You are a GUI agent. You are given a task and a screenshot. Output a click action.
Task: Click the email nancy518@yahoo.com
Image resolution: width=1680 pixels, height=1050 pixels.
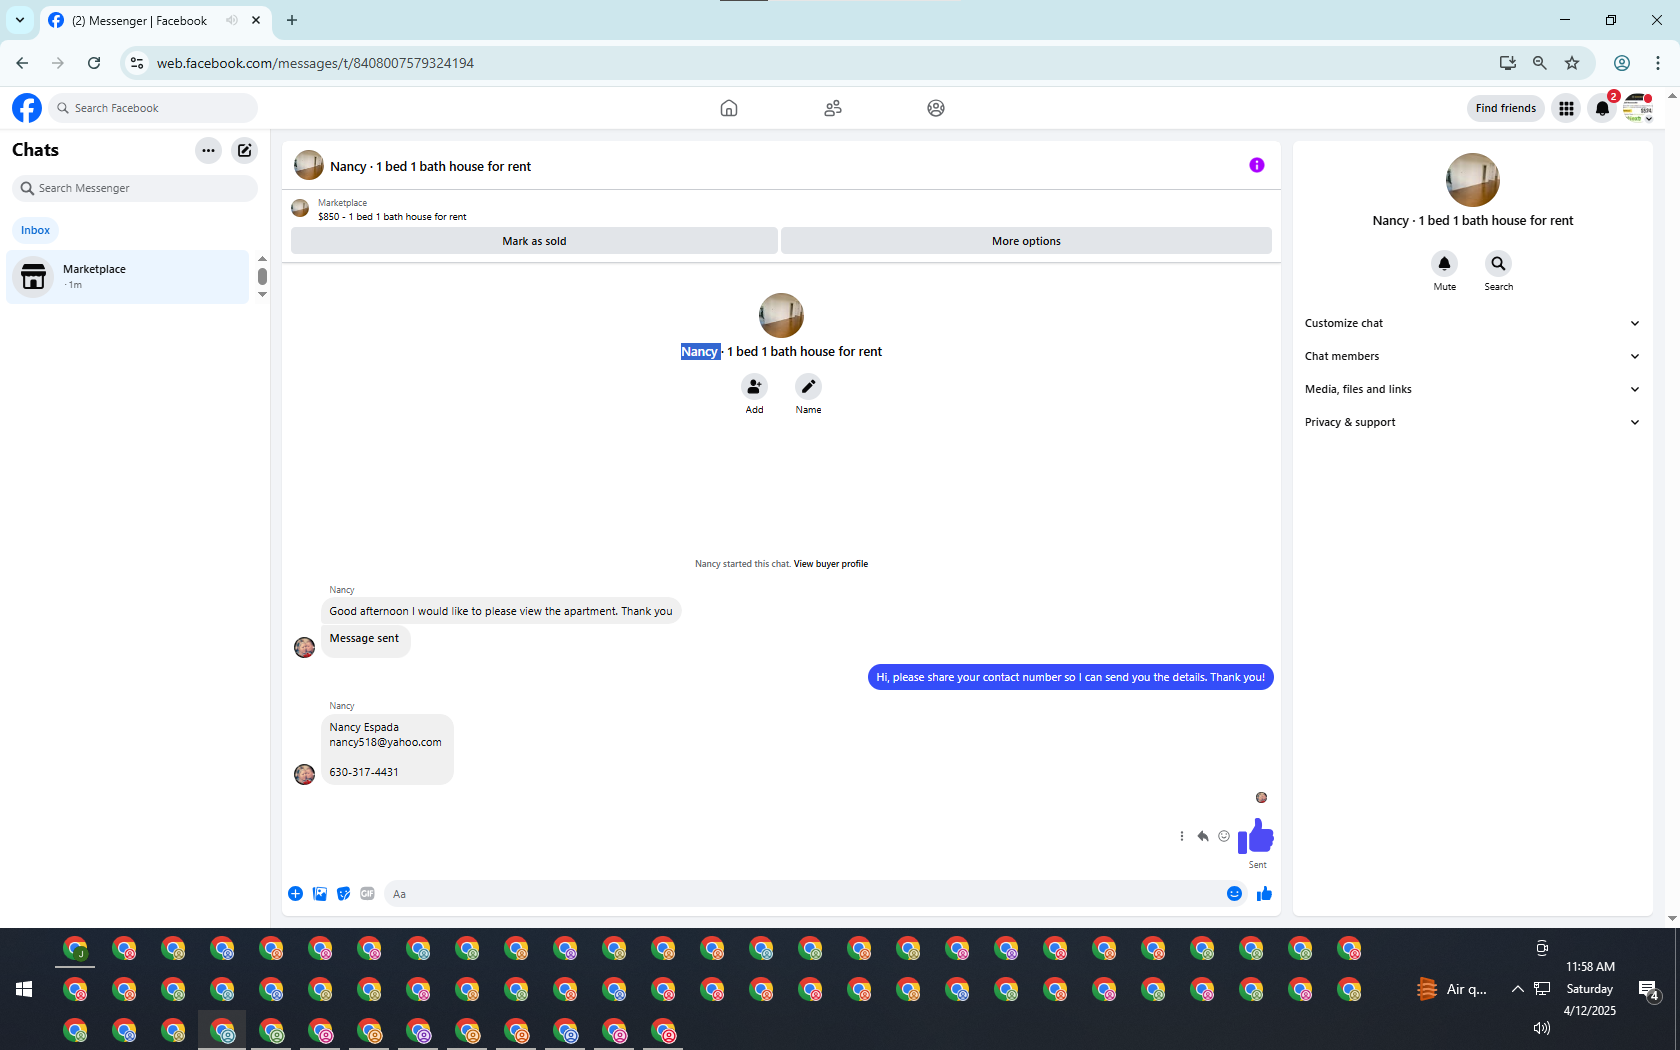click(385, 742)
